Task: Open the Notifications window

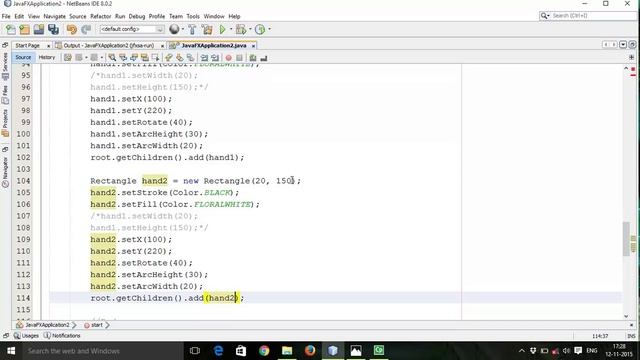Action: pos(62,336)
